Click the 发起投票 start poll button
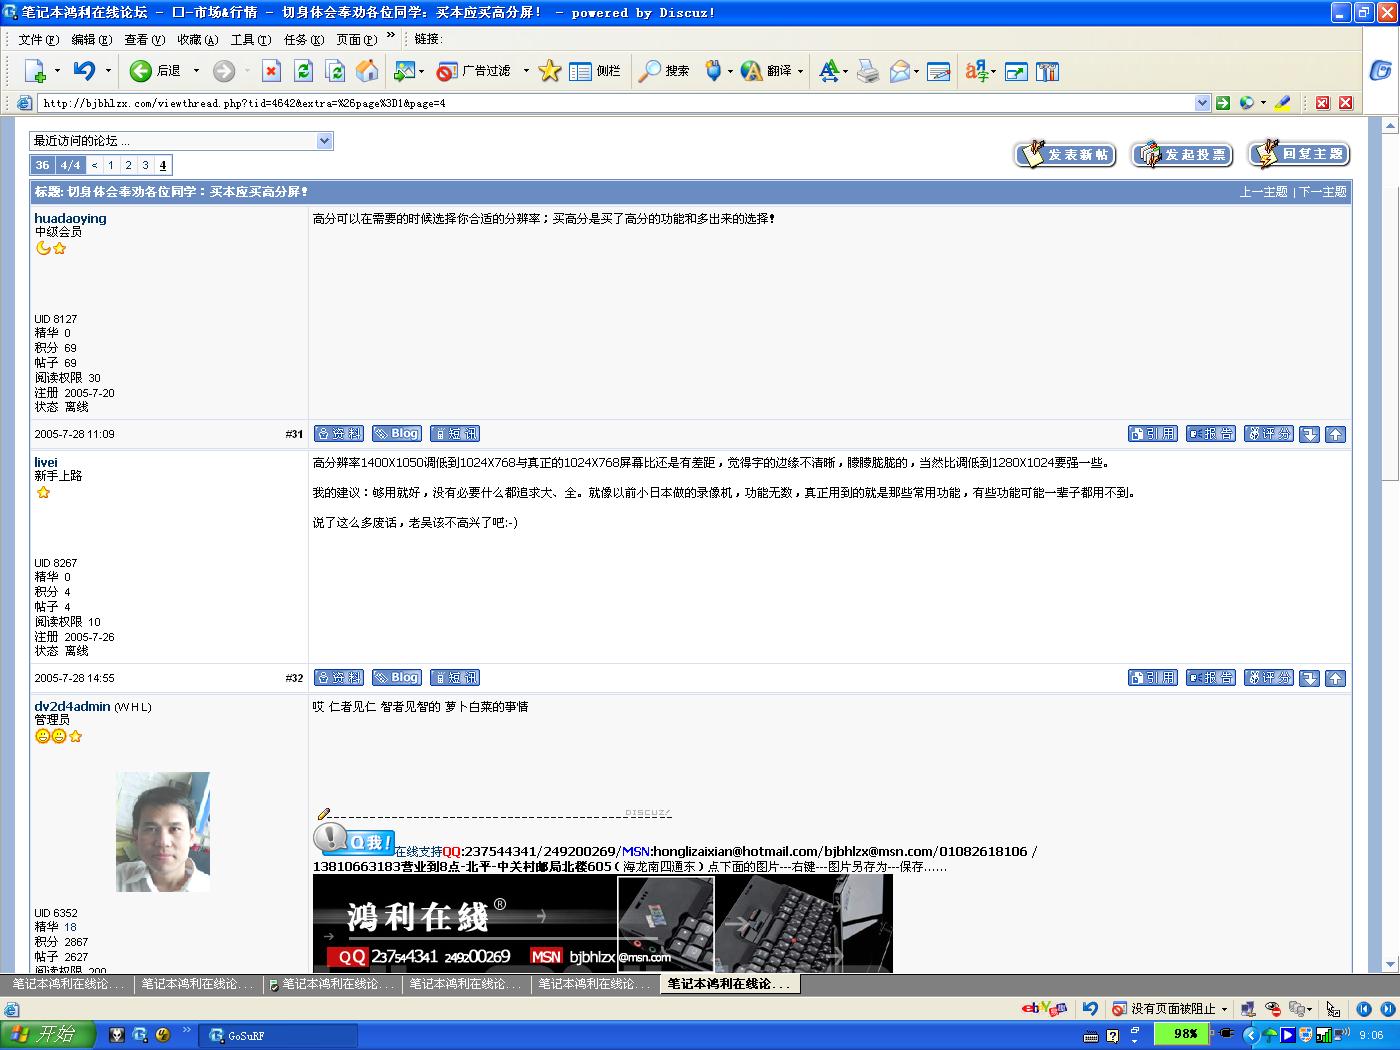Viewport: 1400px width, 1050px height. point(1183,155)
